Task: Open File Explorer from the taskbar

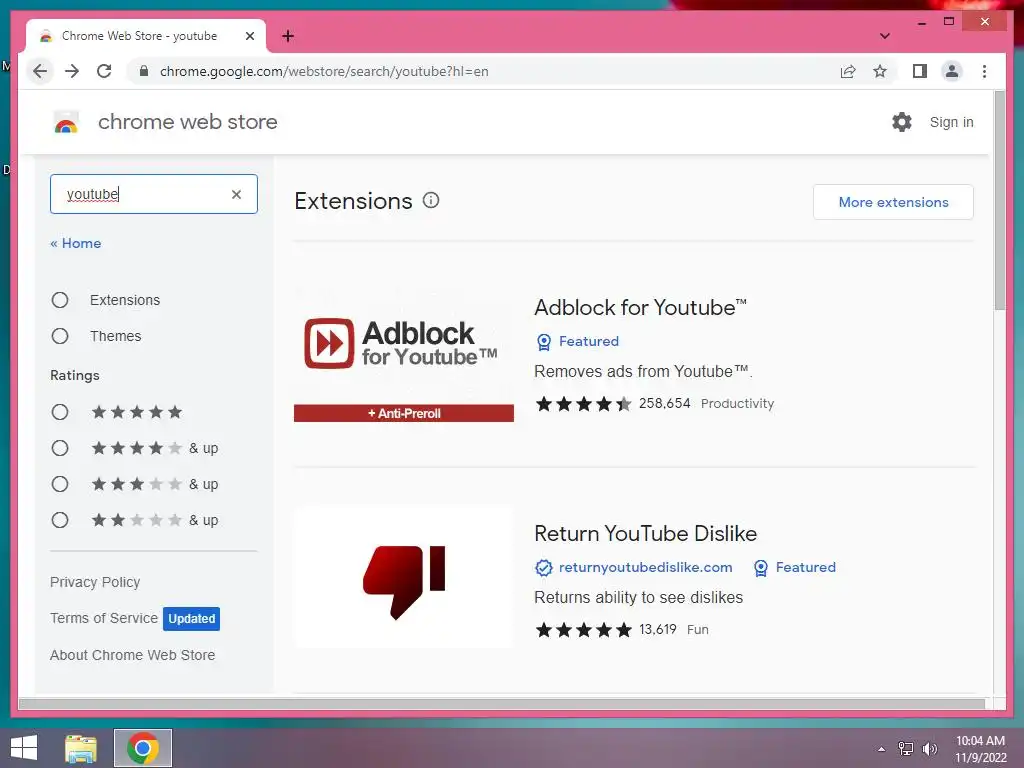Action: (81, 748)
